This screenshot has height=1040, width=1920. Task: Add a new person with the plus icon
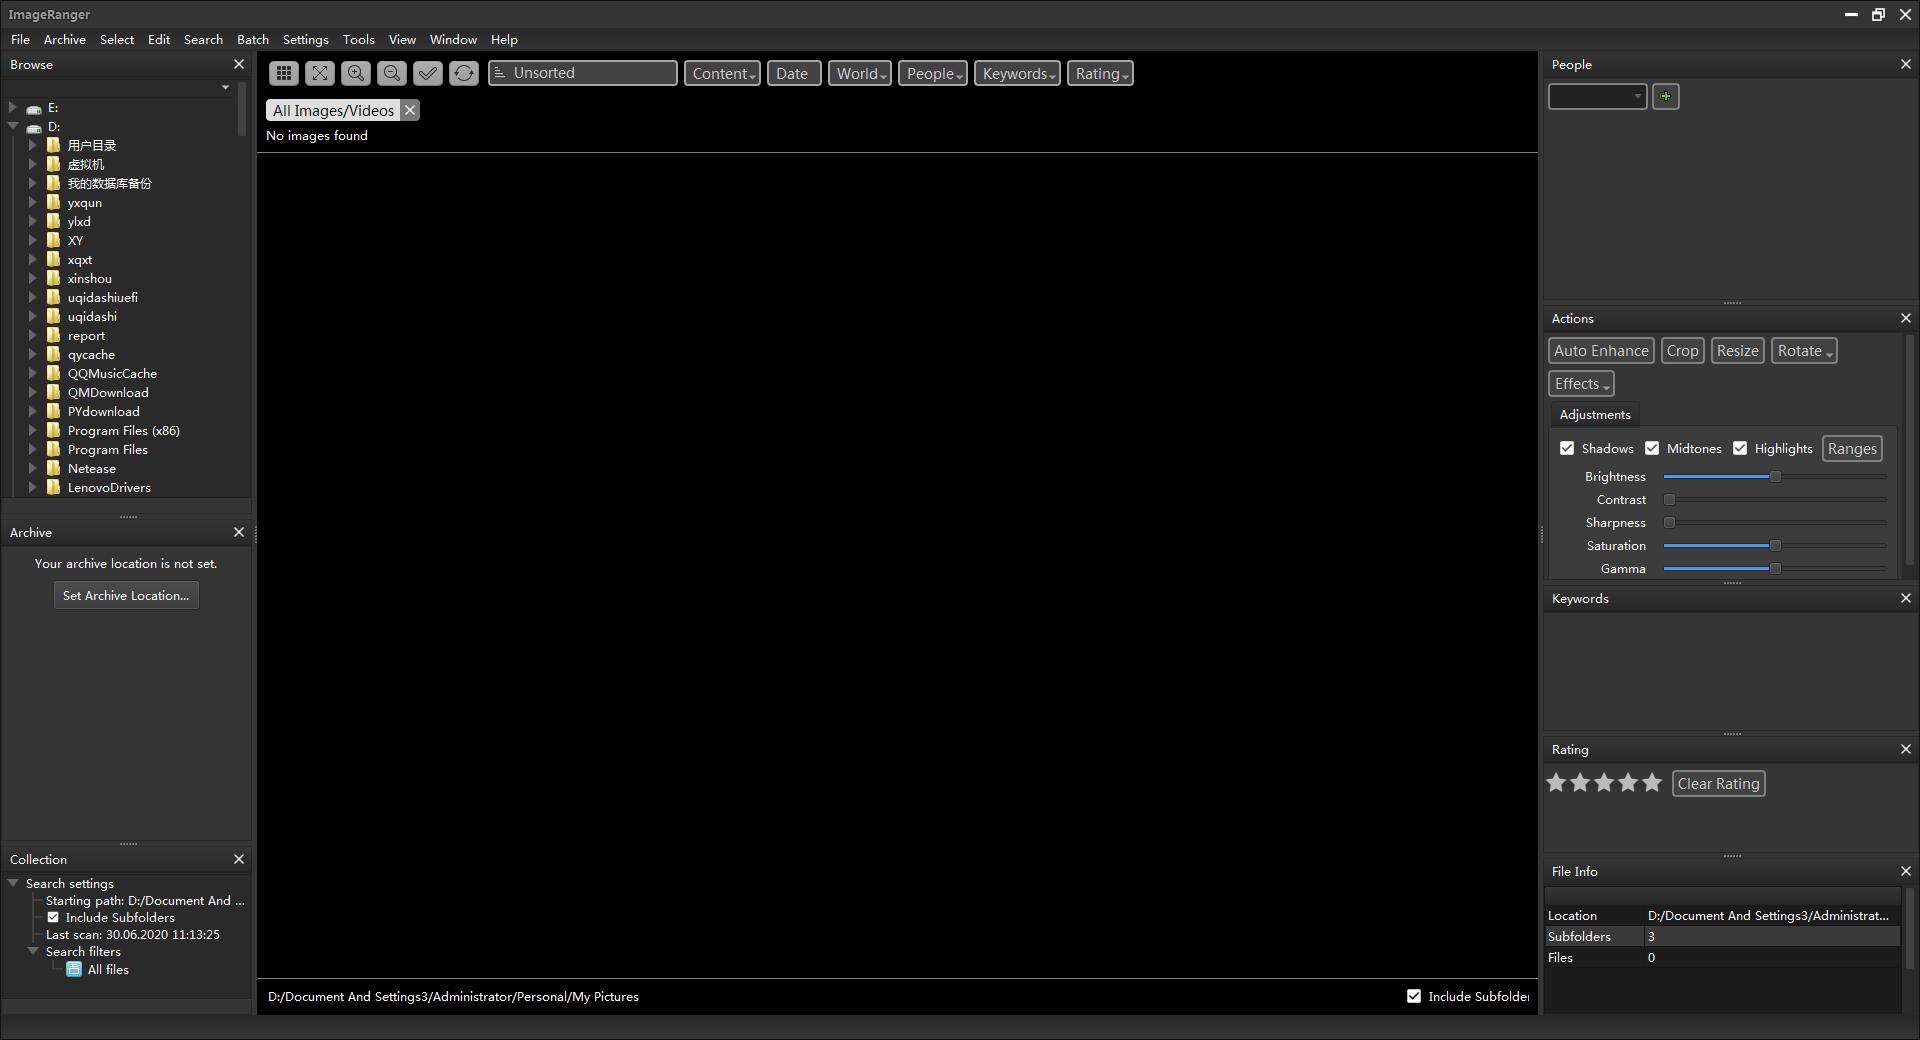(x=1665, y=97)
